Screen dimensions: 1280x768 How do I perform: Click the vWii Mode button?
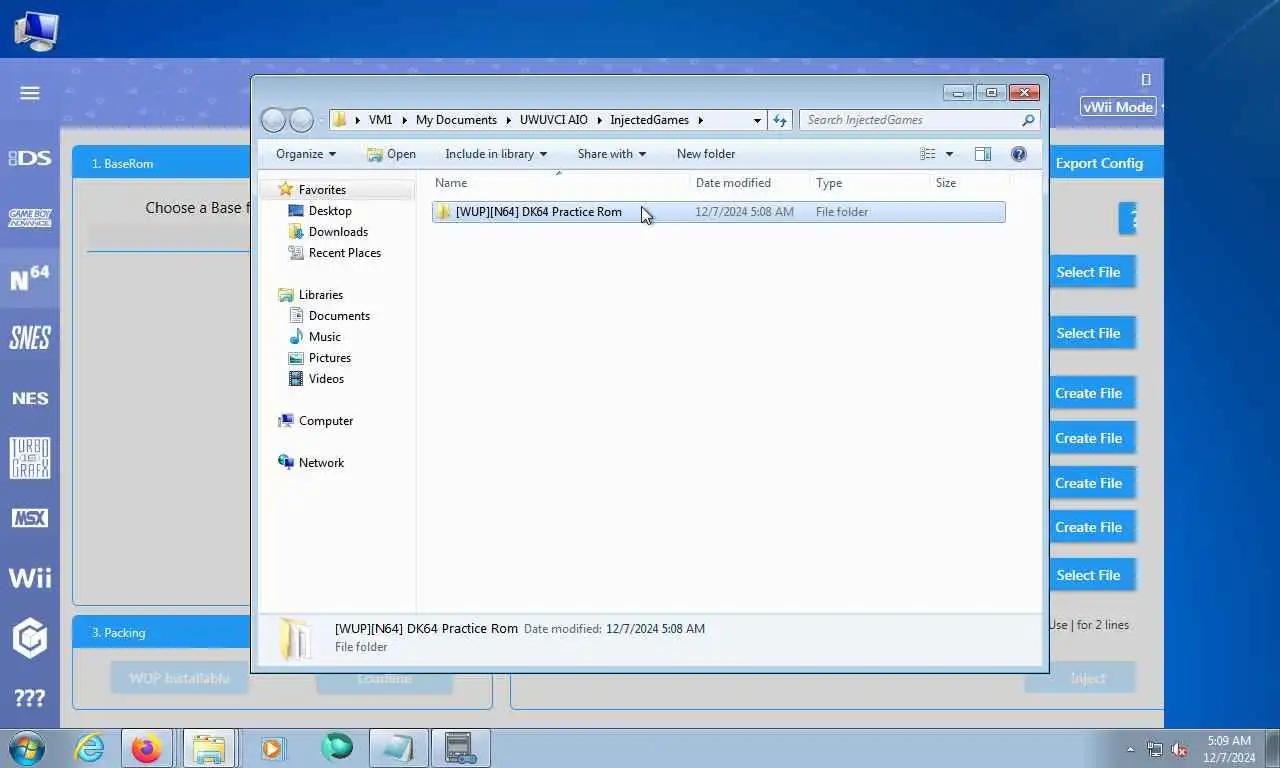click(1118, 107)
